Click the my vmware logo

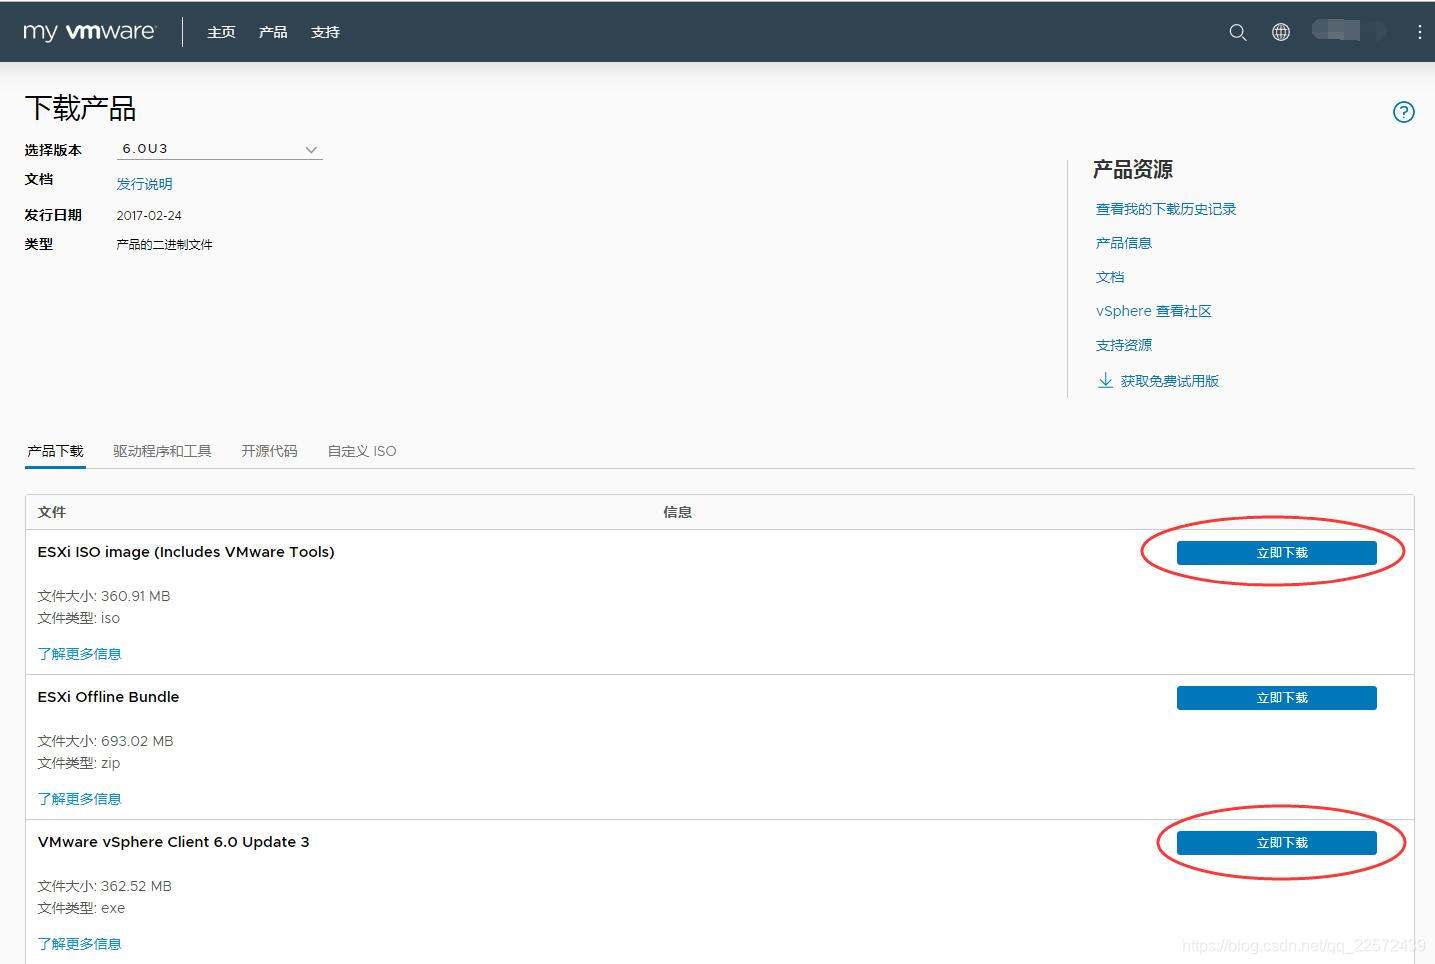[90, 32]
